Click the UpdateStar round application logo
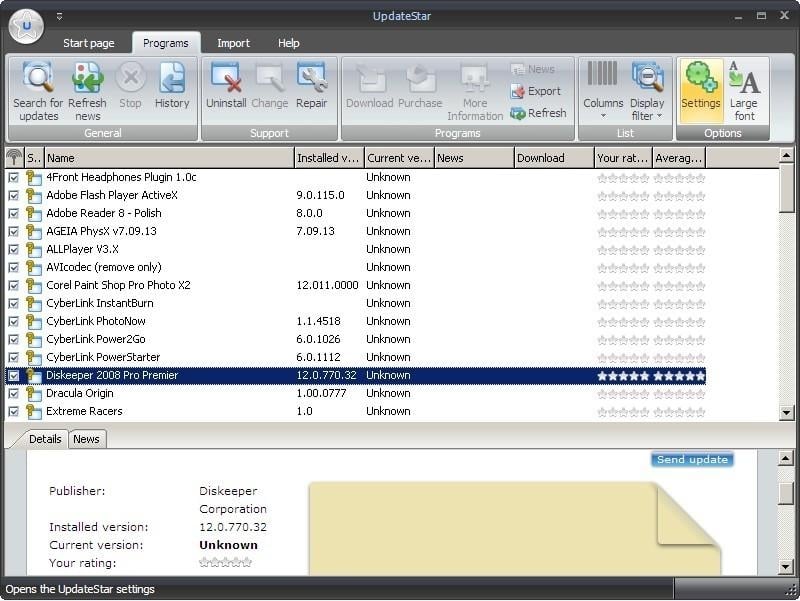800x601 pixels. (x=26, y=25)
